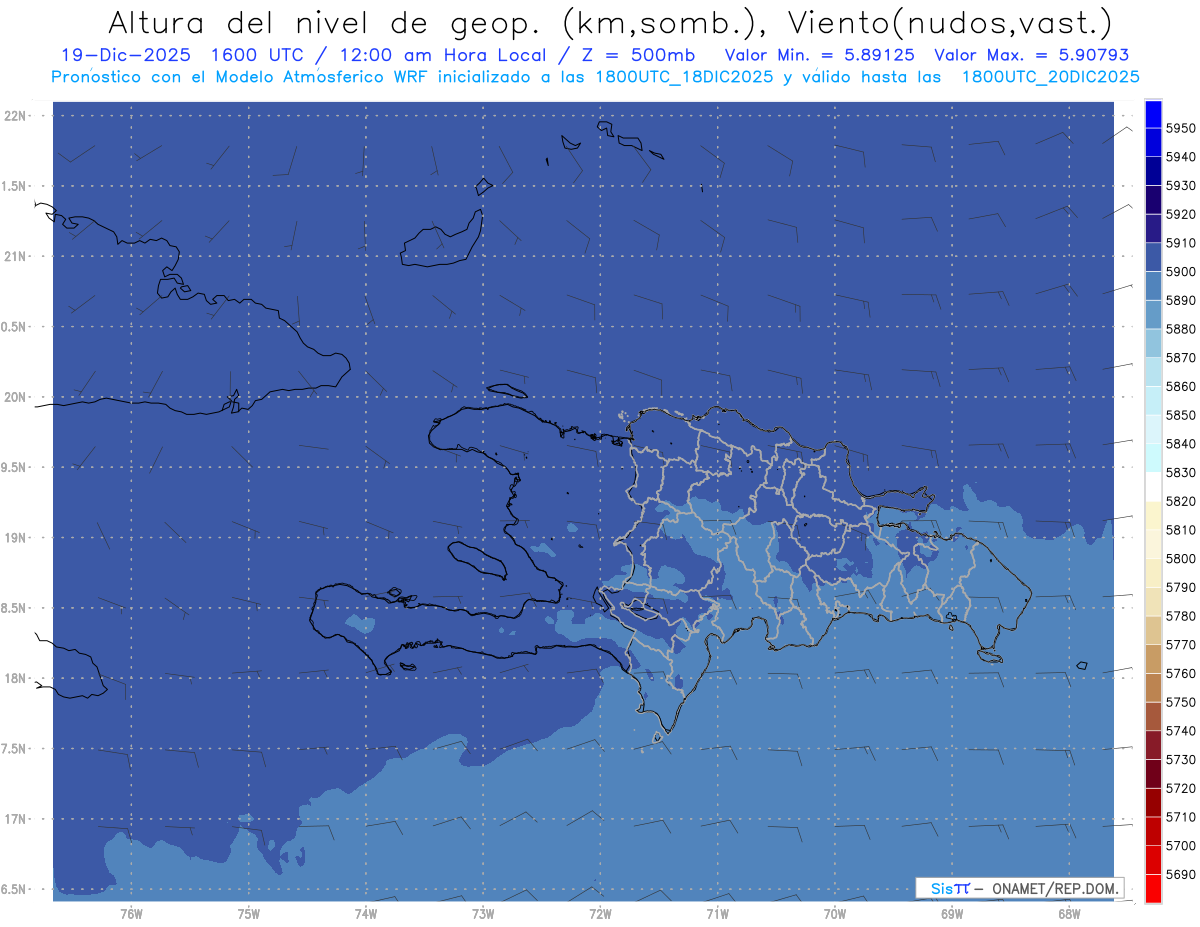Click the '68W' longitude label

pyautogui.click(x=1069, y=913)
